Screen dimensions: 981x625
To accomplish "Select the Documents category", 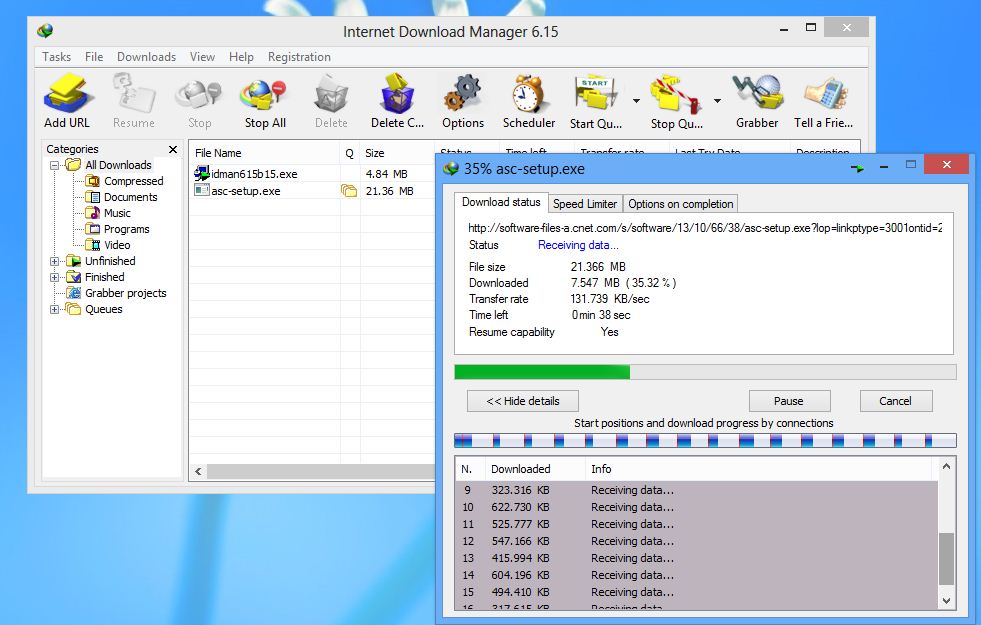I will (131, 197).
